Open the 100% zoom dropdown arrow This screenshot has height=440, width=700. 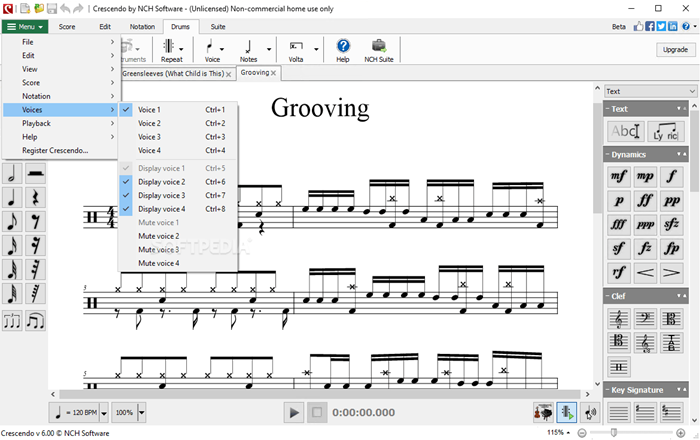pyautogui.click(x=141, y=413)
